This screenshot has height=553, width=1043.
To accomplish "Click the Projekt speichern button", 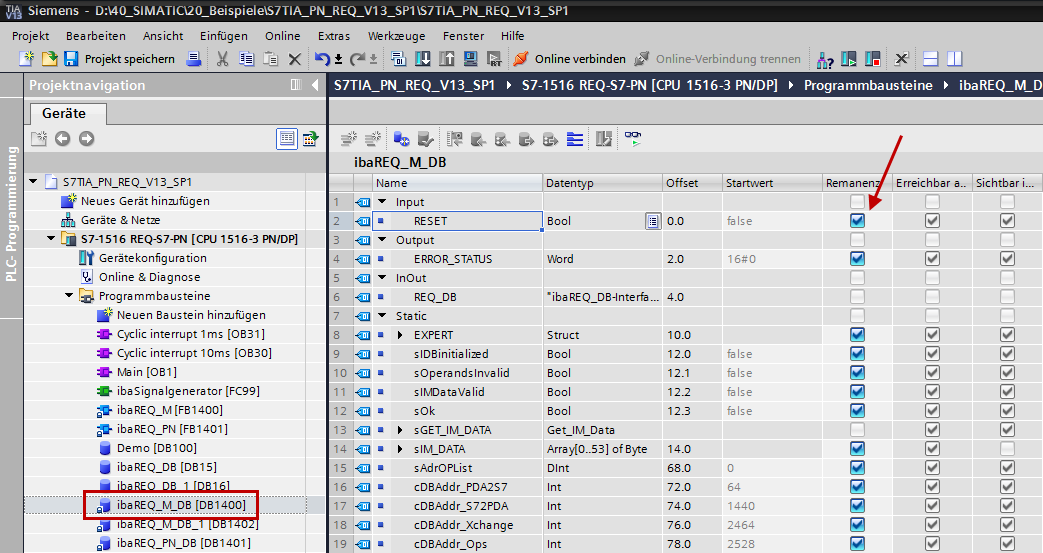I will pyautogui.click(x=119, y=59).
